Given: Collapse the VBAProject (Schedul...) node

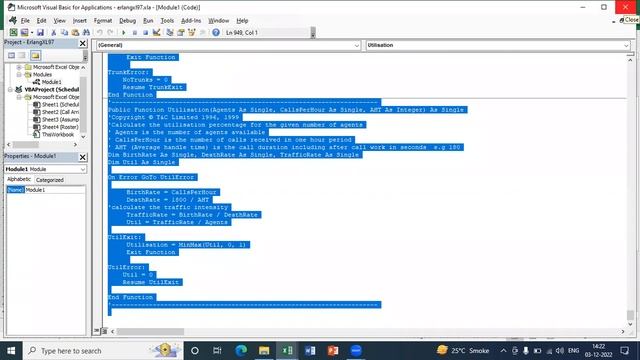Looking at the screenshot, I should click(x=10, y=89).
